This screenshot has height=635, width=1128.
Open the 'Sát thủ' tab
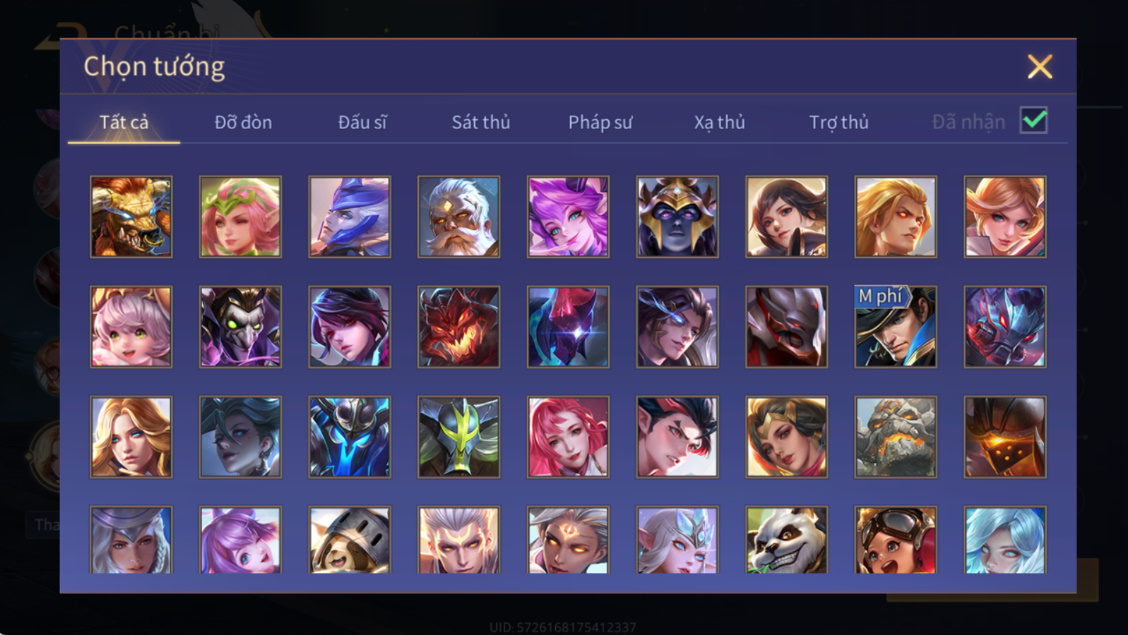[x=481, y=122]
